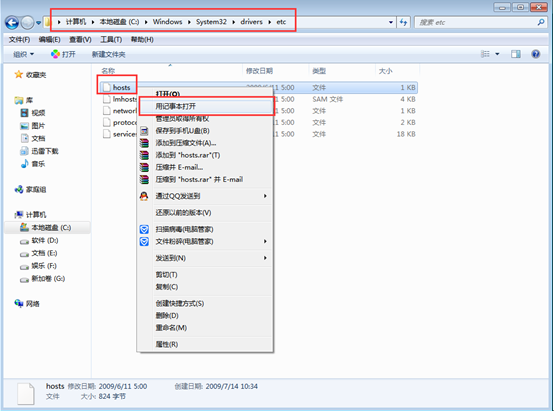Select the protocol file icon

click(x=107, y=122)
